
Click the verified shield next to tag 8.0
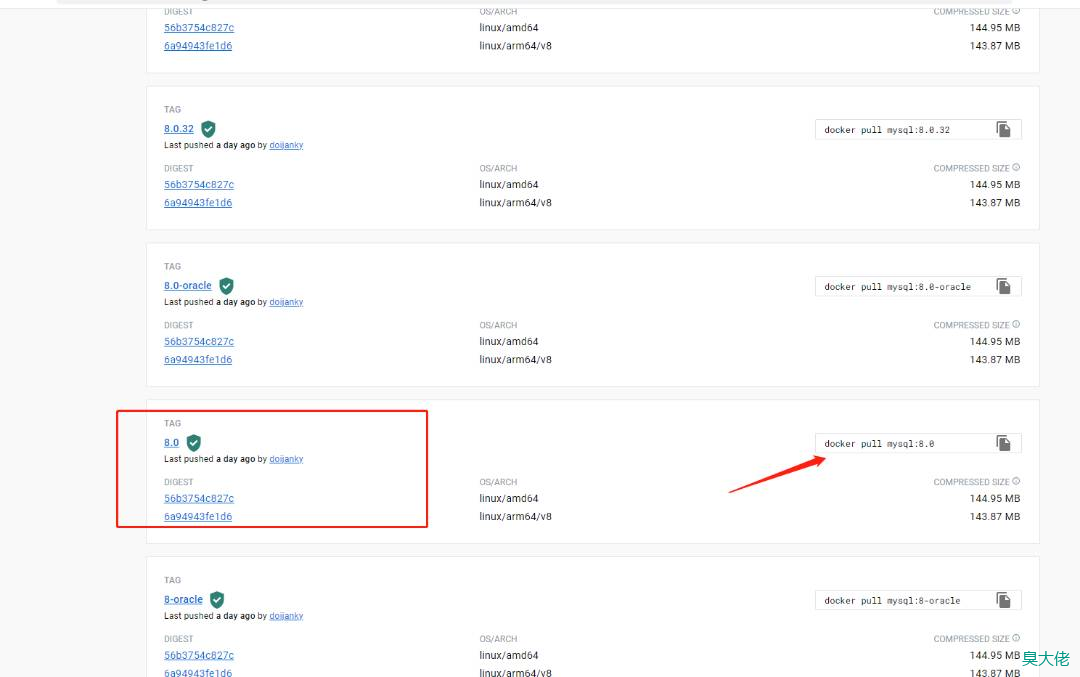[194, 443]
